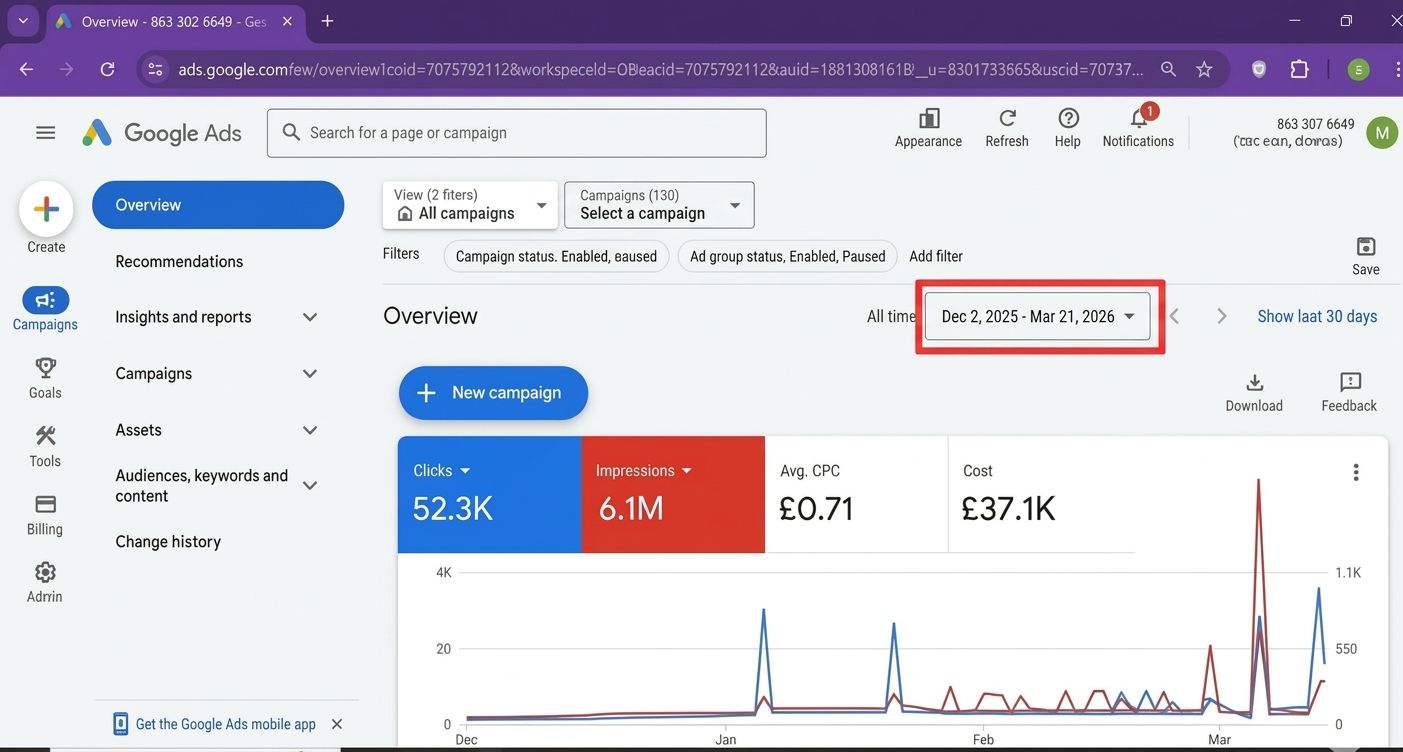
Task: Click the campaign search field
Action: tap(517, 133)
